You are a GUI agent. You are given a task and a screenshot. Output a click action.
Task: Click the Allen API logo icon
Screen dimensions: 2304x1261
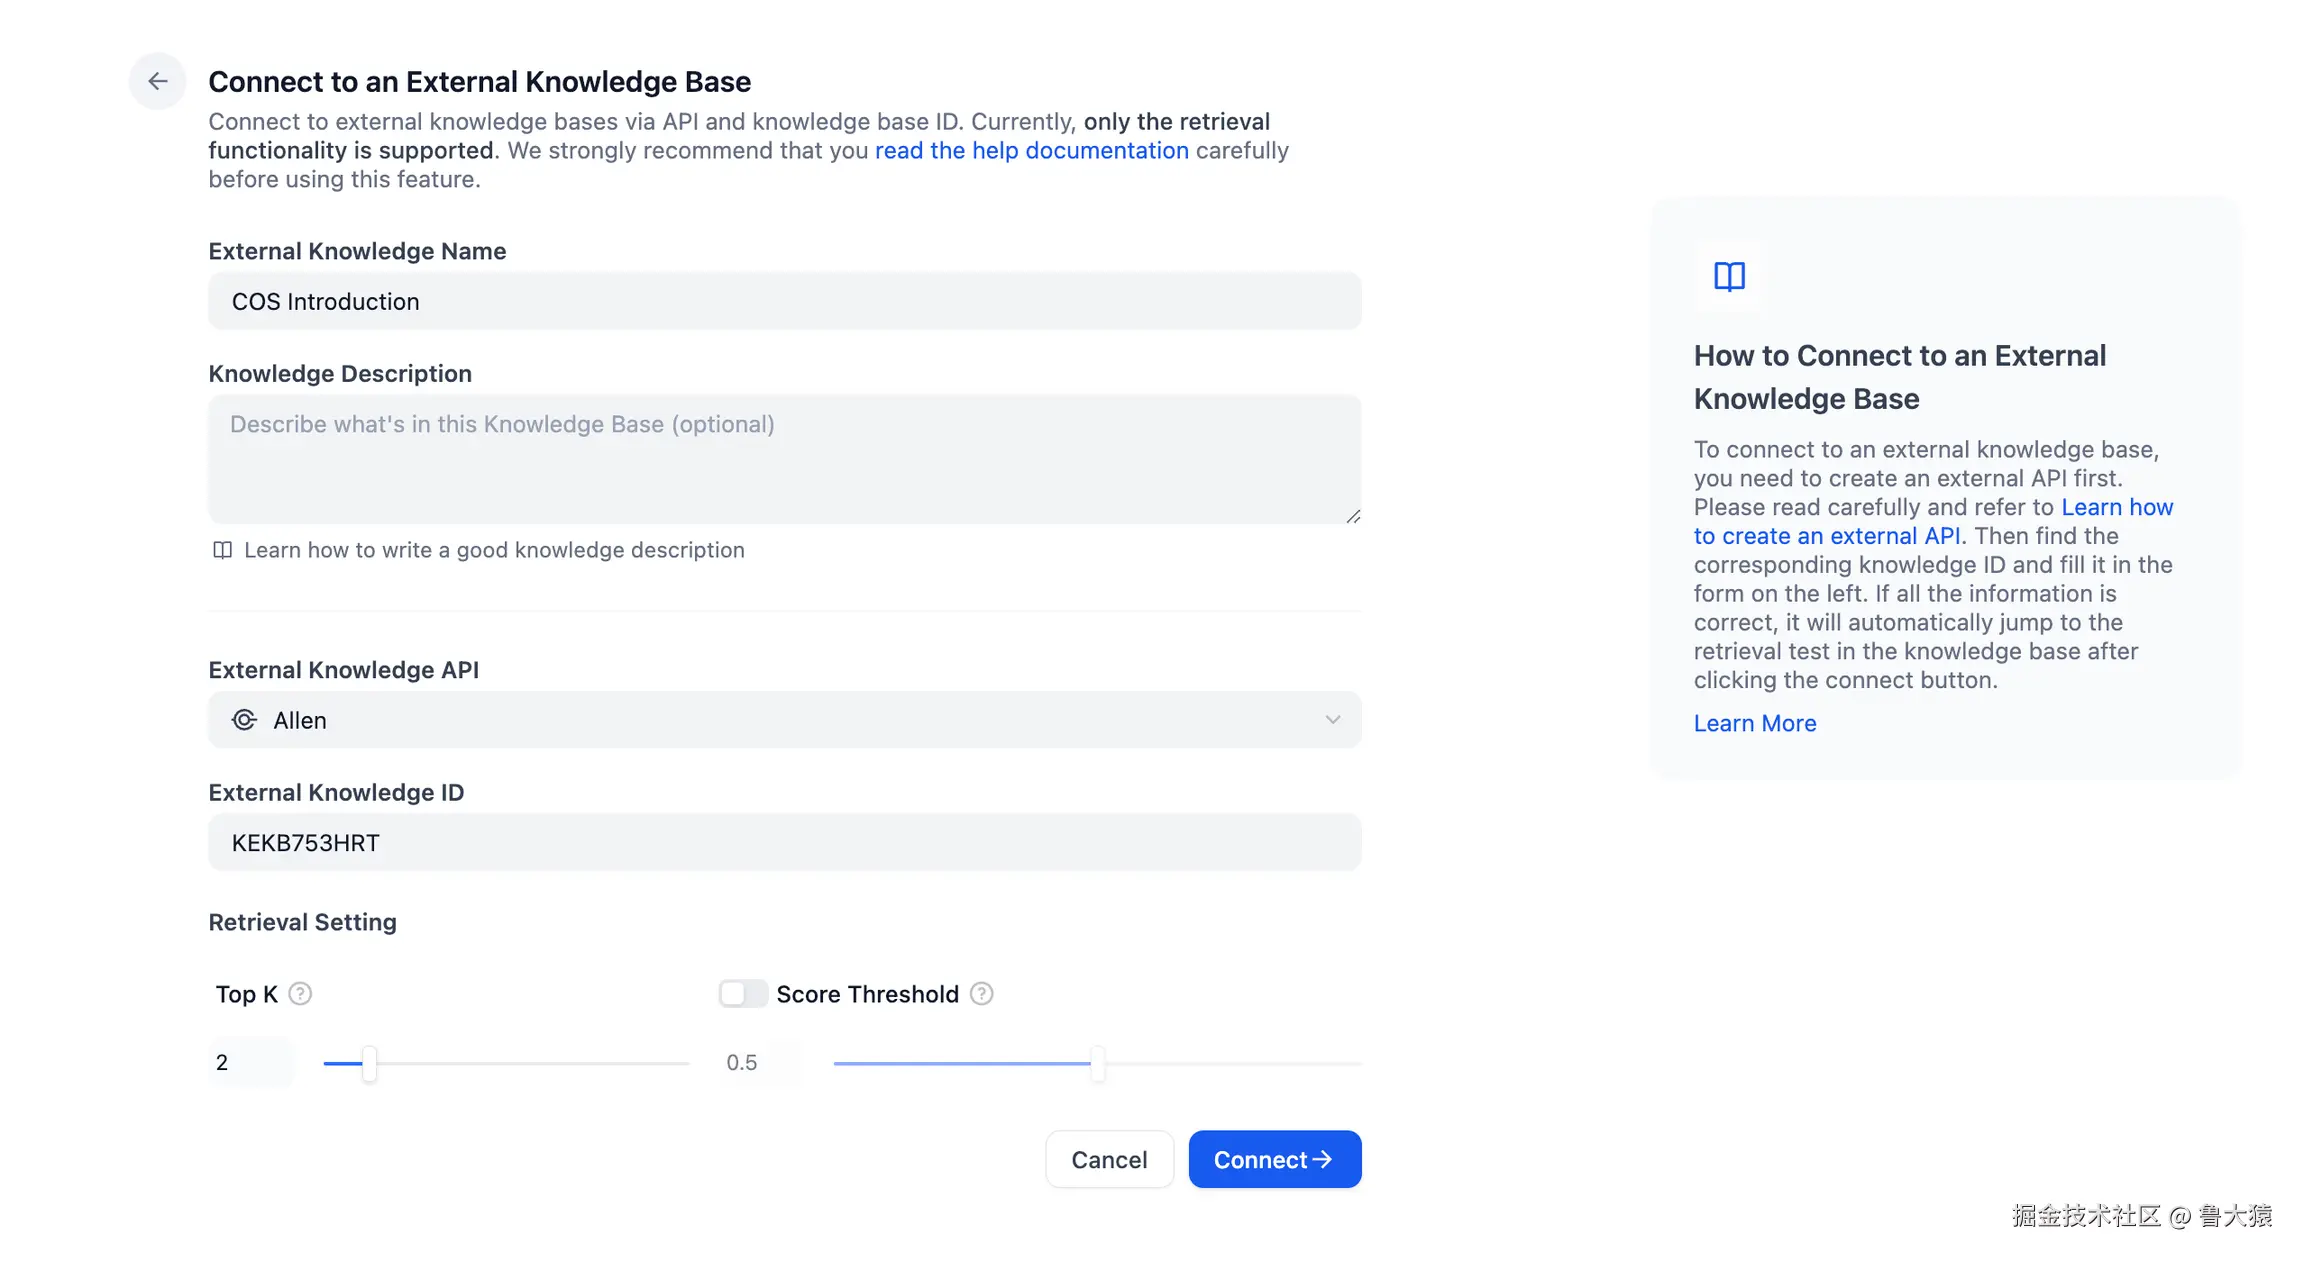(x=244, y=720)
